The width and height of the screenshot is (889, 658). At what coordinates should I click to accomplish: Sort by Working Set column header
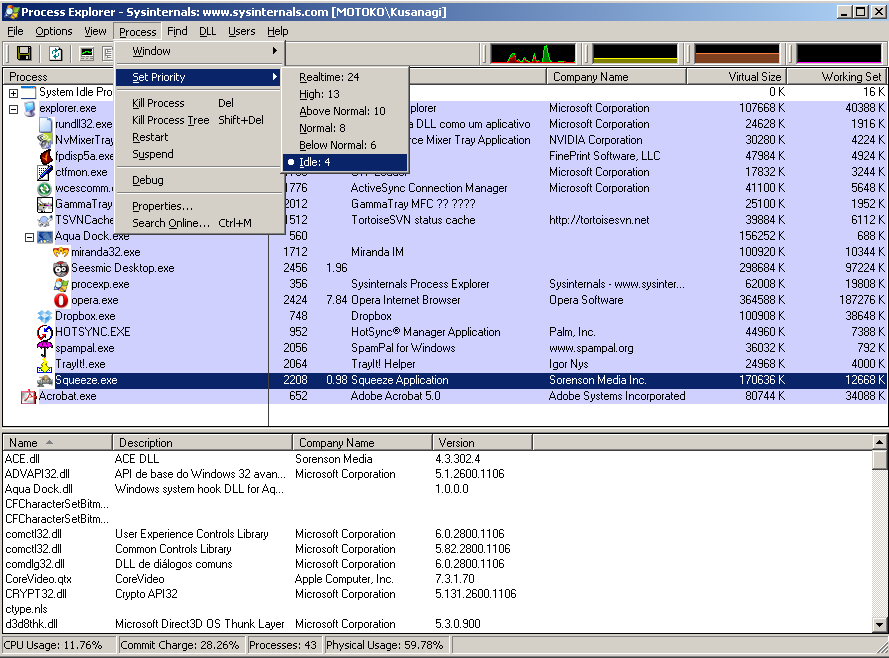[837, 77]
